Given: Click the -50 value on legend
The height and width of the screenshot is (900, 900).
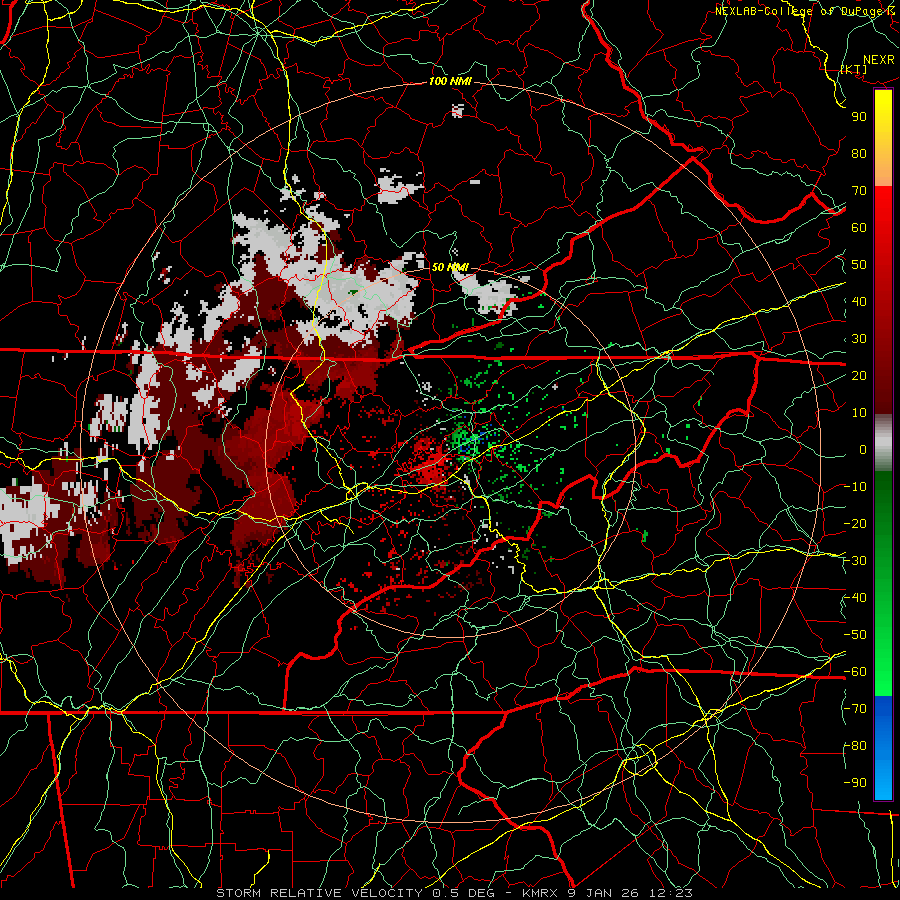Looking at the screenshot, I should (x=855, y=635).
